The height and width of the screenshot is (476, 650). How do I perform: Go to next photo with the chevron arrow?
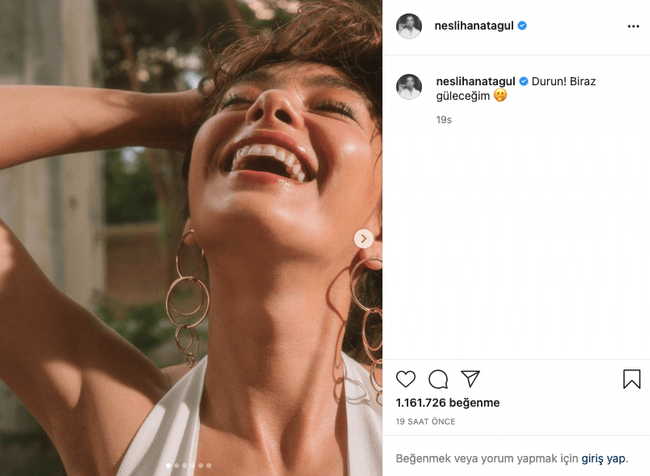pos(364,238)
